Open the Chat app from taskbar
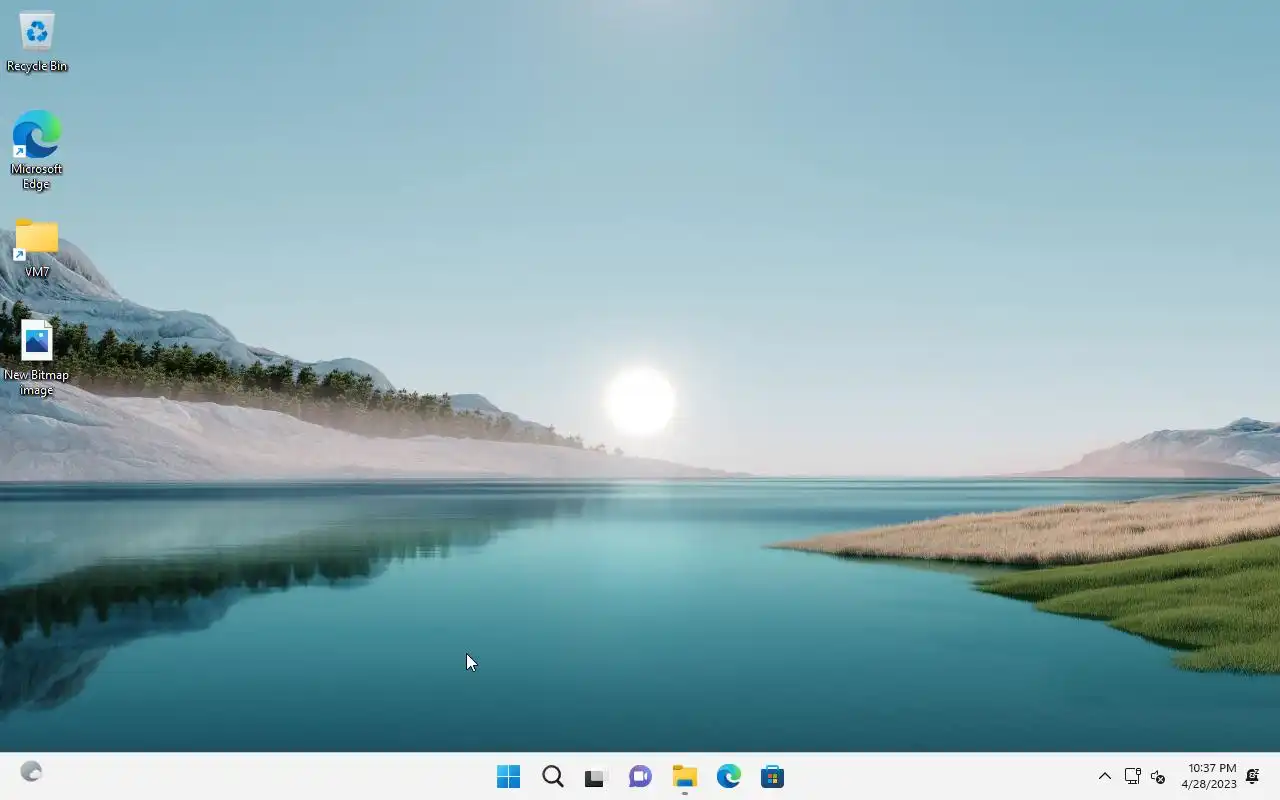Screen dimensions: 1280x800 (640, 777)
